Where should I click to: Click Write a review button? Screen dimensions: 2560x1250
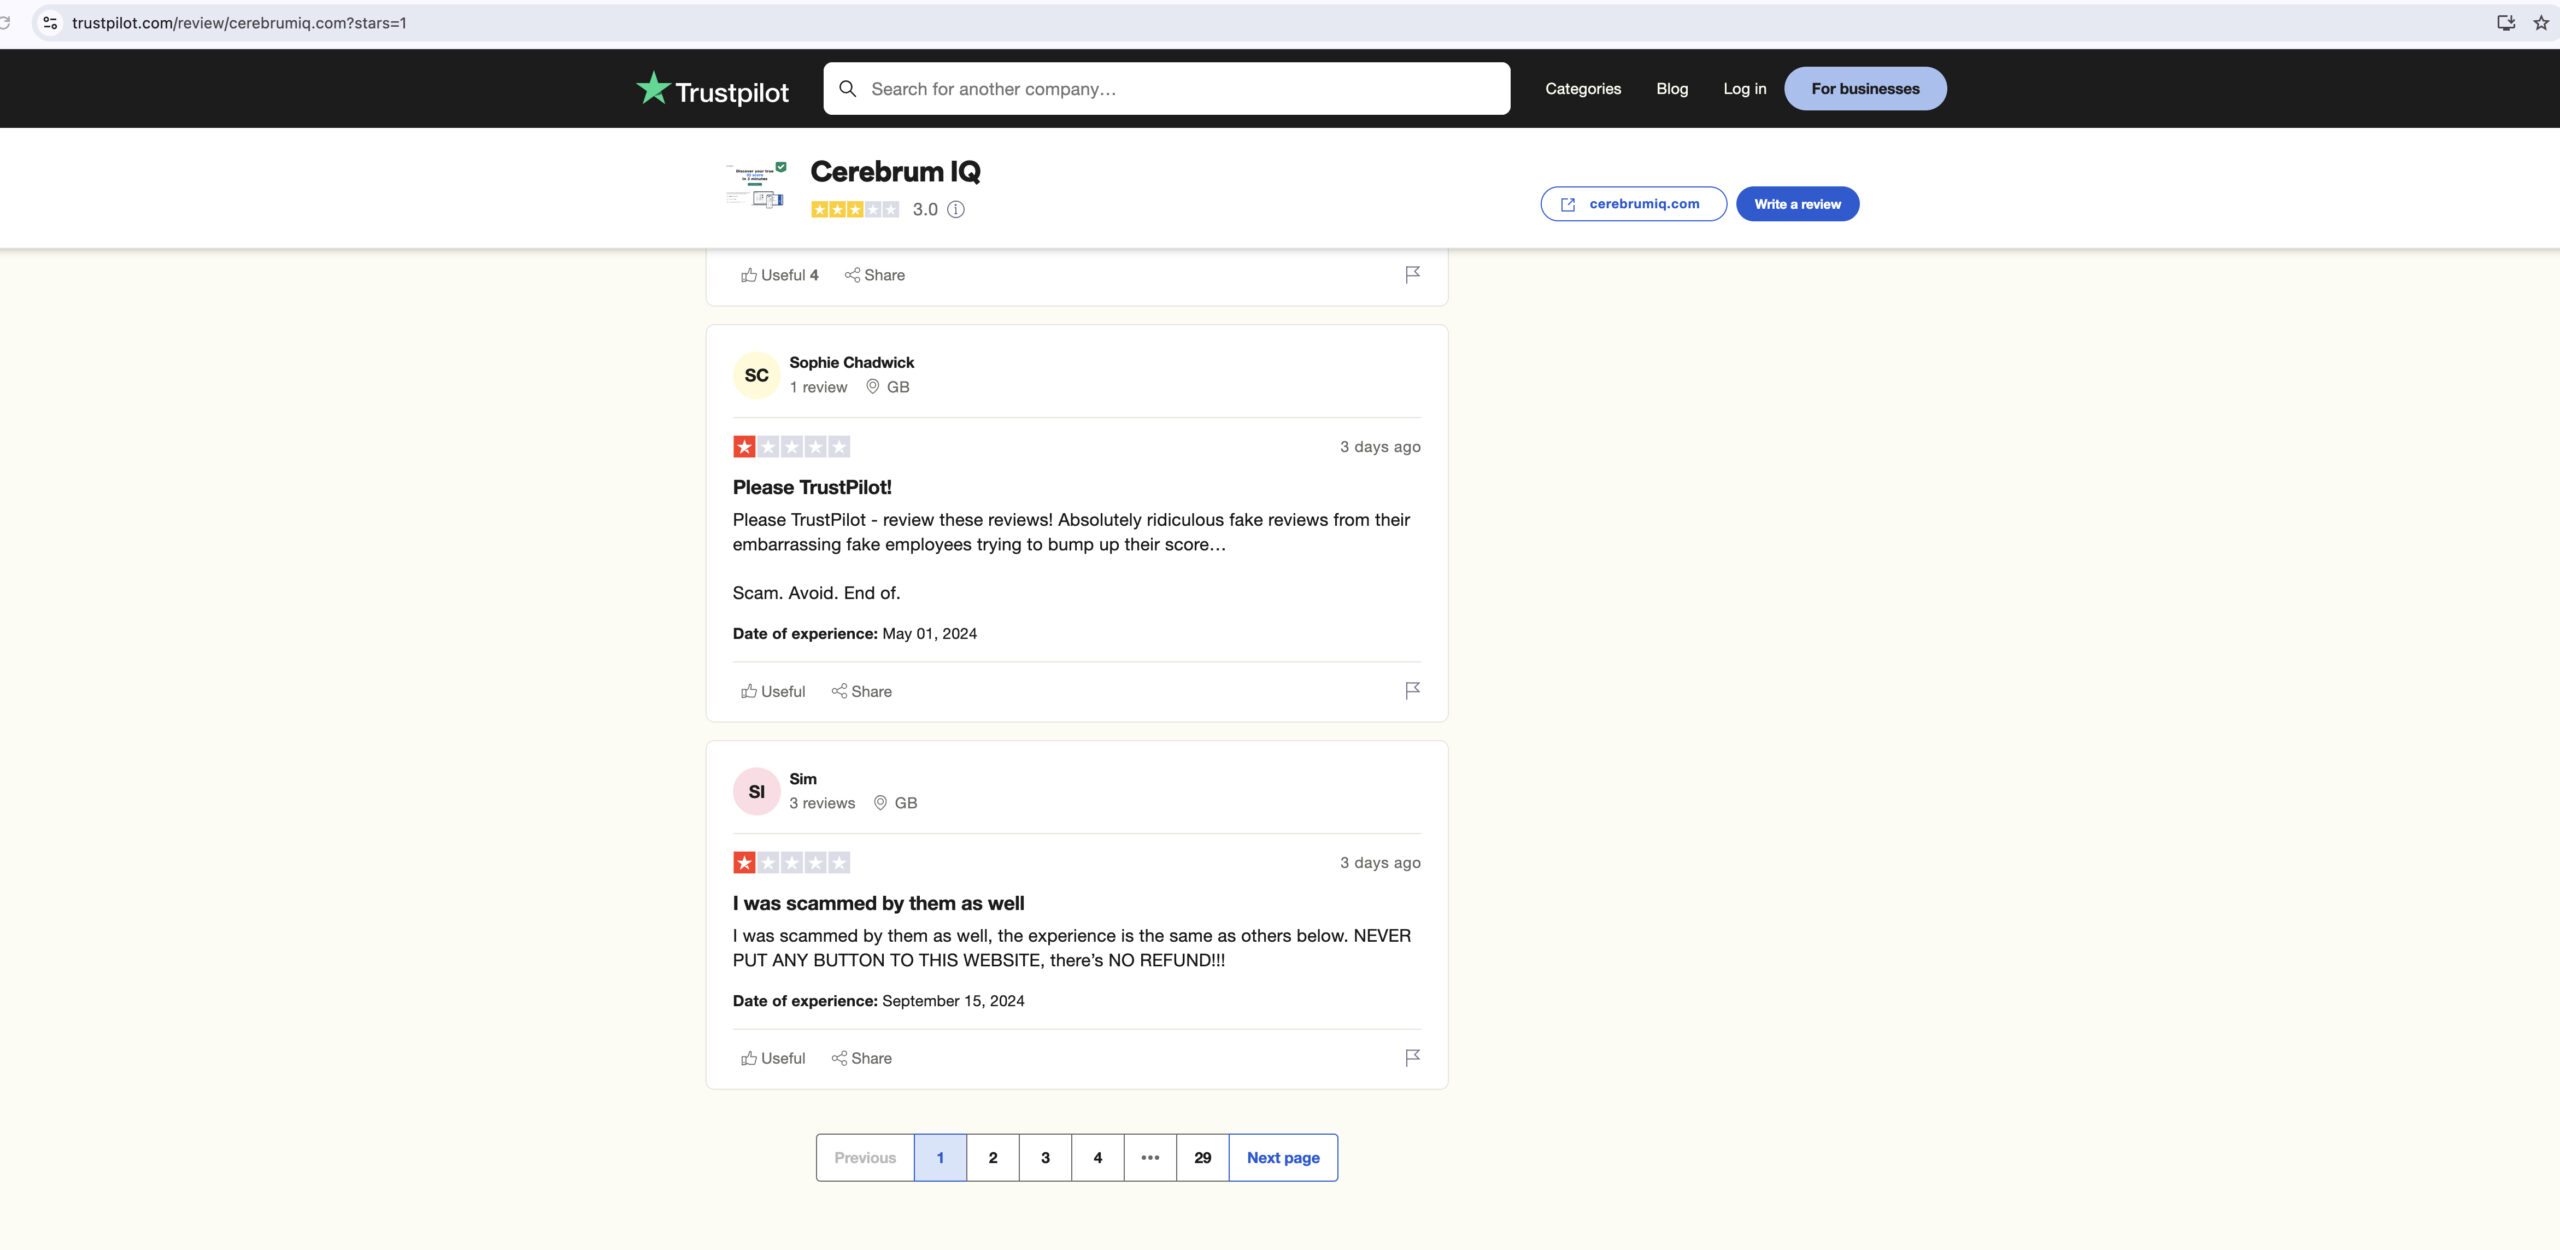click(1798, 204)
